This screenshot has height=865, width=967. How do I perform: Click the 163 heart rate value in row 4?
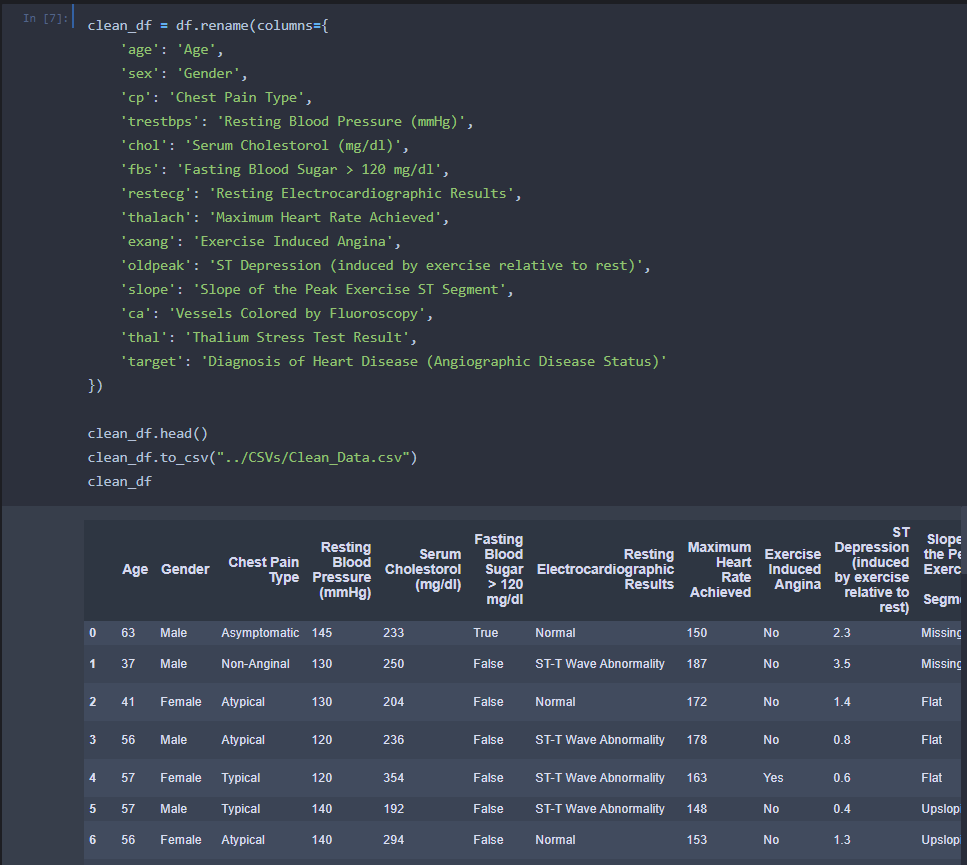[x=697, y=779]
